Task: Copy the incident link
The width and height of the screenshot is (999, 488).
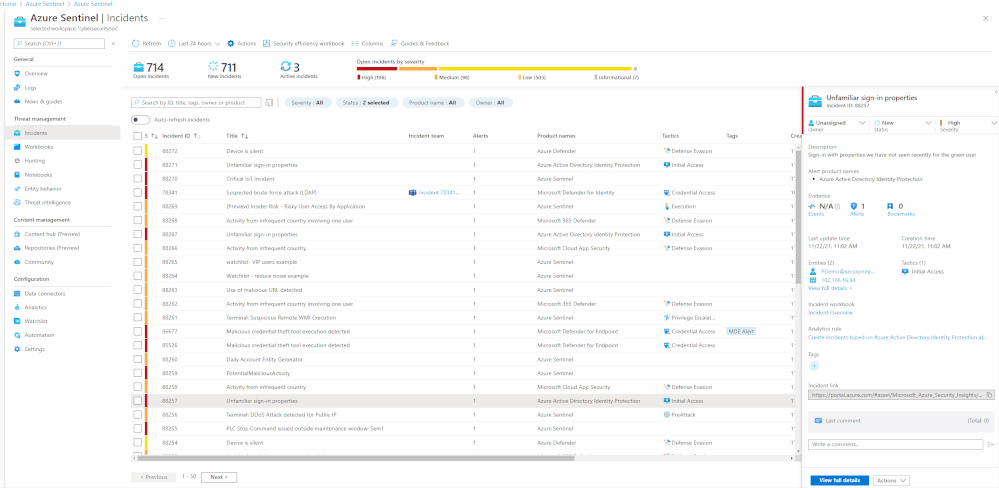Action: [x=989, y=395]
